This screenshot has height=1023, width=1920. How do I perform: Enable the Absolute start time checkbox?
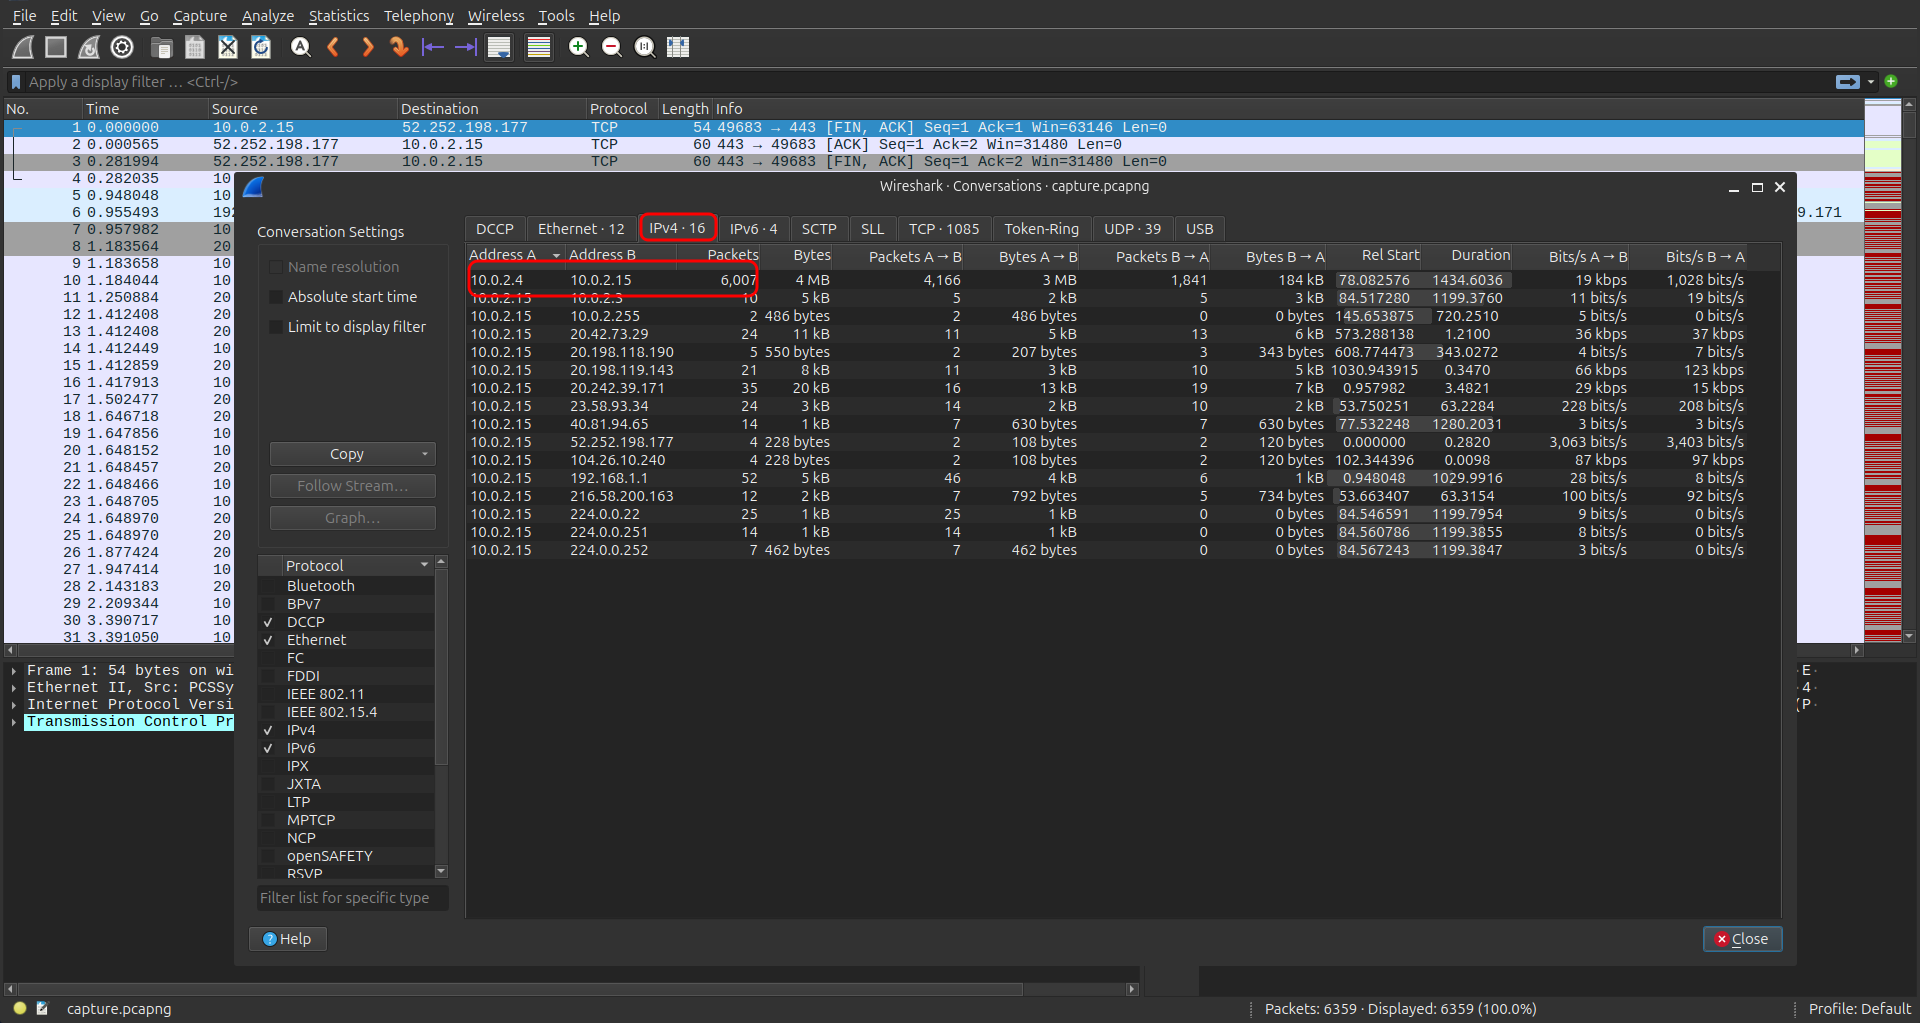[276, 297]
